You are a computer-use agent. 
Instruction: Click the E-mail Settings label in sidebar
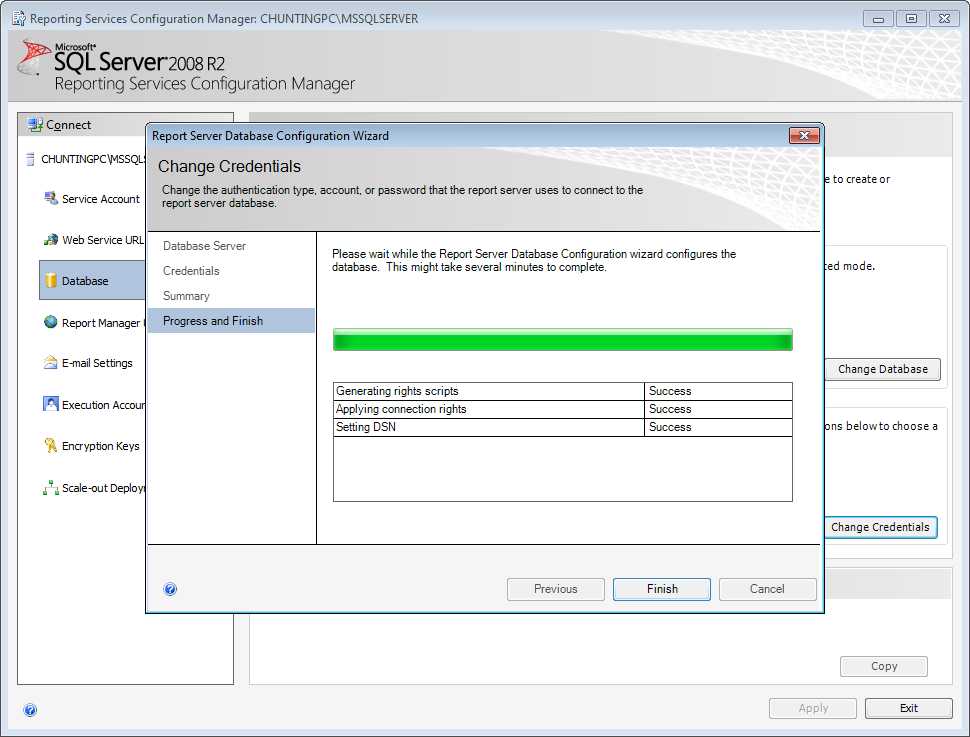pos(97,363)
